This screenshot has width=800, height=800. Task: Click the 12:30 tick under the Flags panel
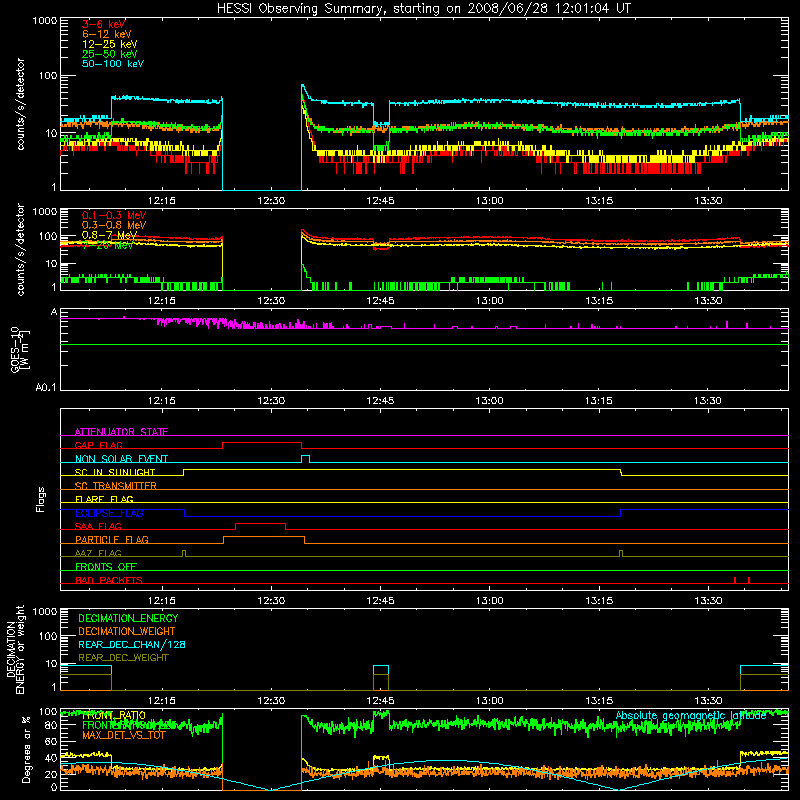point(271,601)
